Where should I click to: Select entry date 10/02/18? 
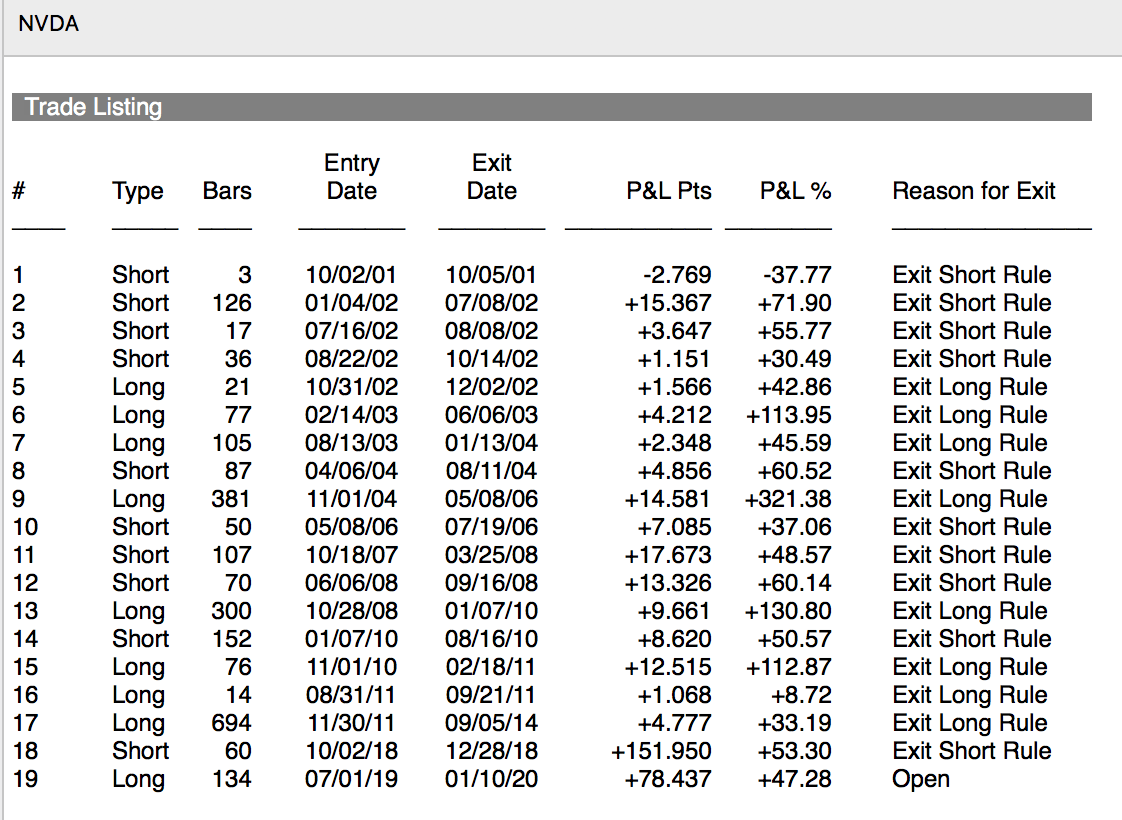351,751
